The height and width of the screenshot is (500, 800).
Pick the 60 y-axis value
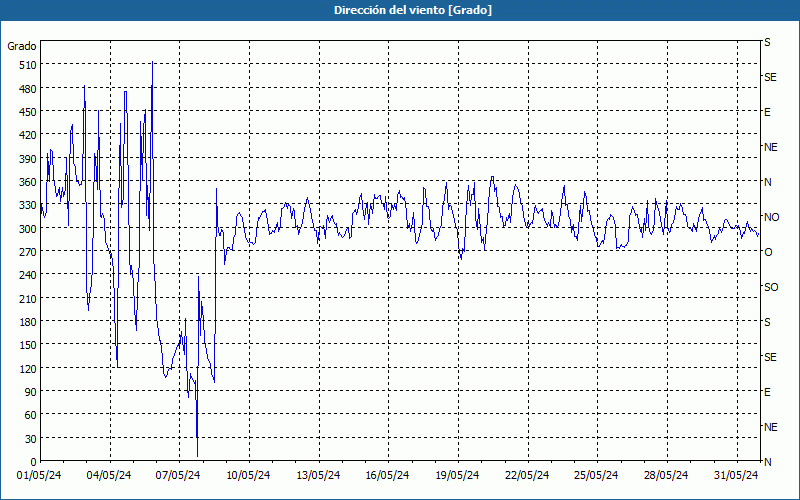pyautogui.click(x=31, y=415)
